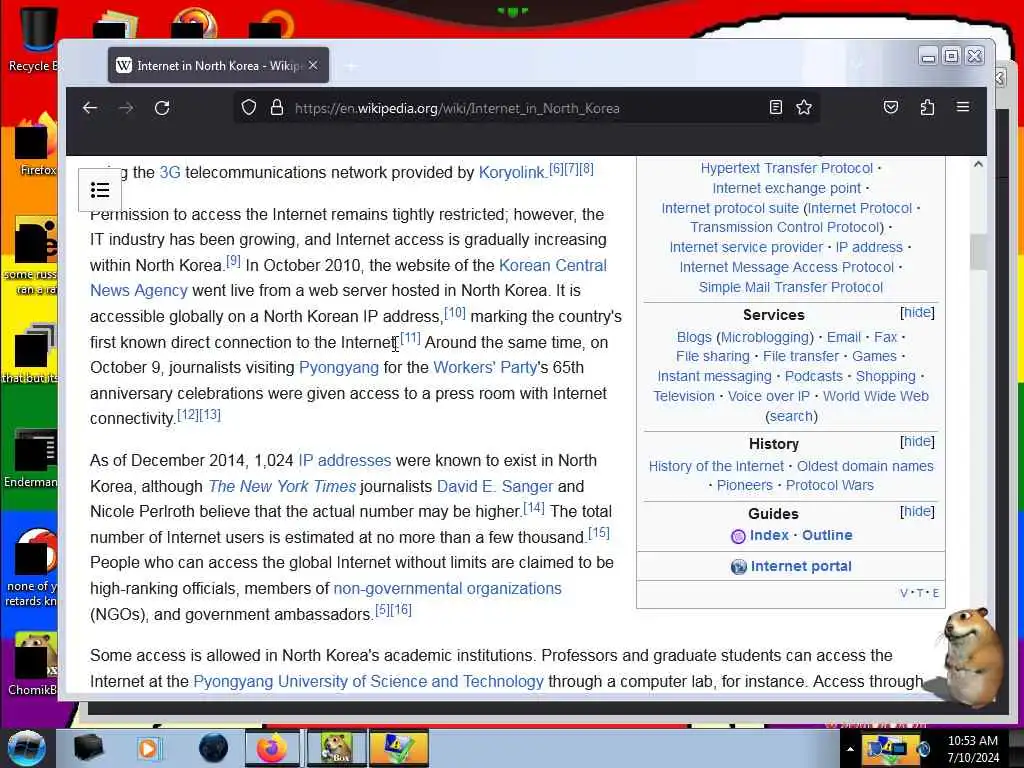Select the Internet in North Korea tab
The image size is (1024, 768).
tap(218, 65)
